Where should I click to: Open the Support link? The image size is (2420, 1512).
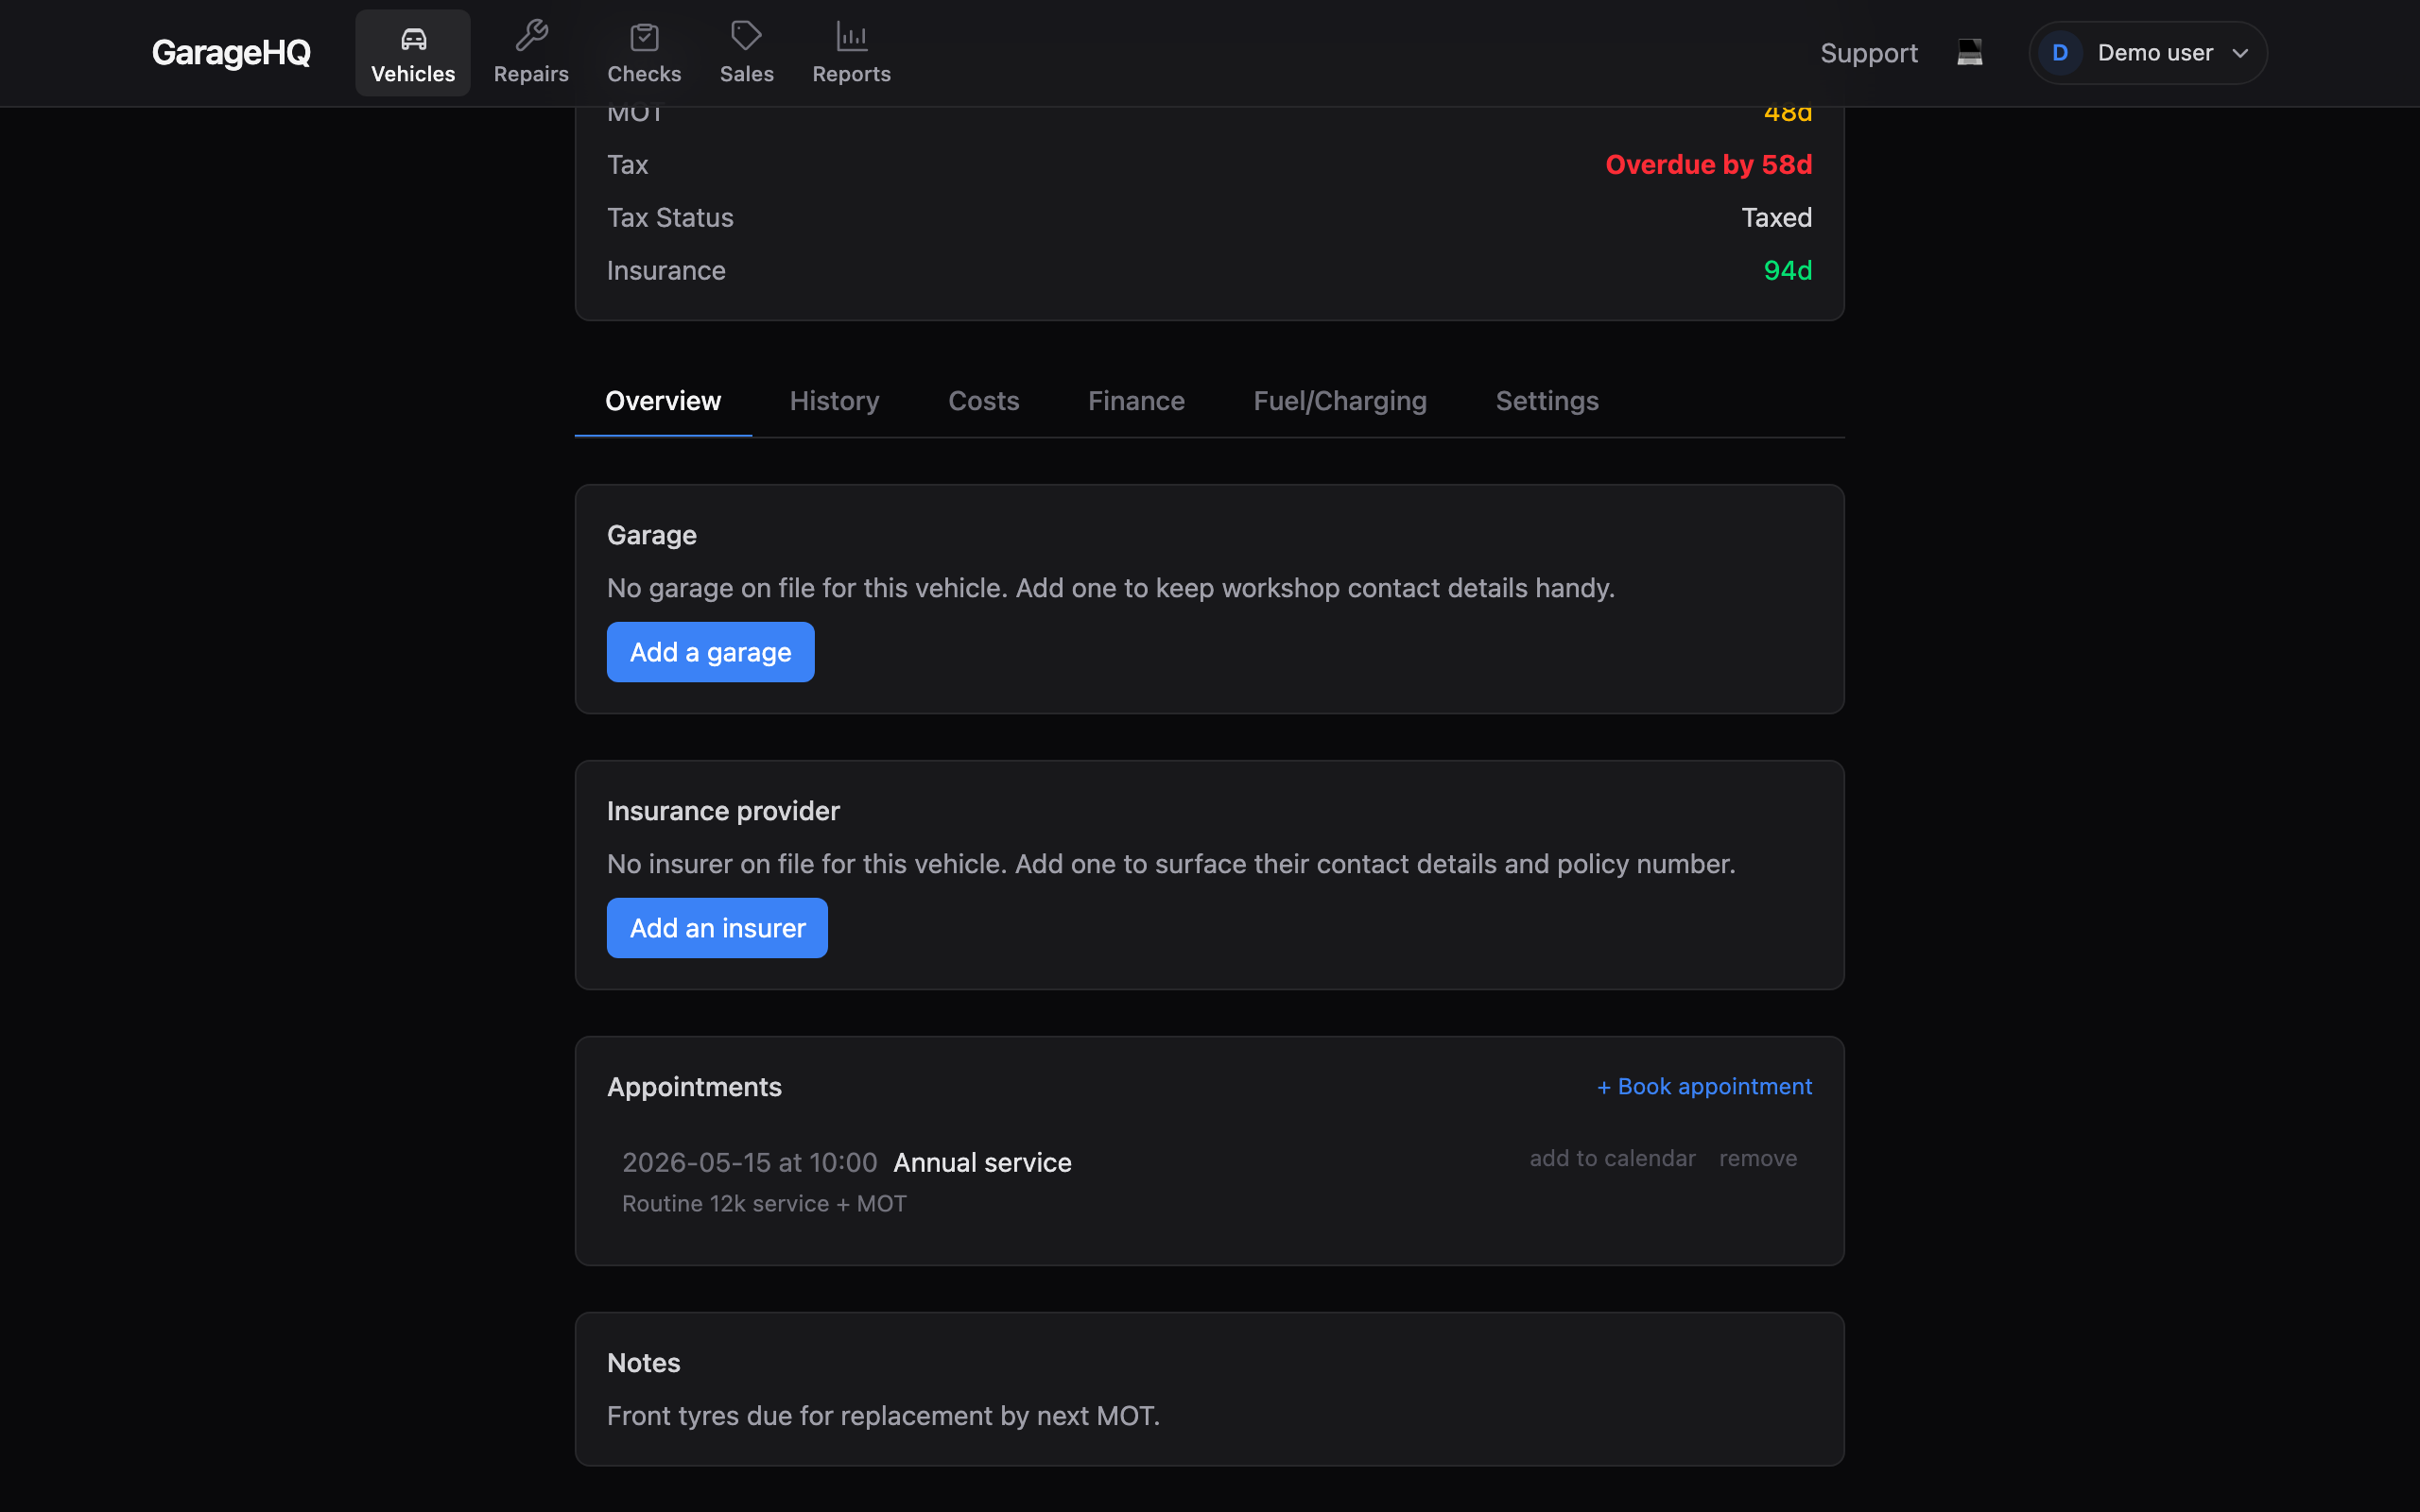point(1868,53)
